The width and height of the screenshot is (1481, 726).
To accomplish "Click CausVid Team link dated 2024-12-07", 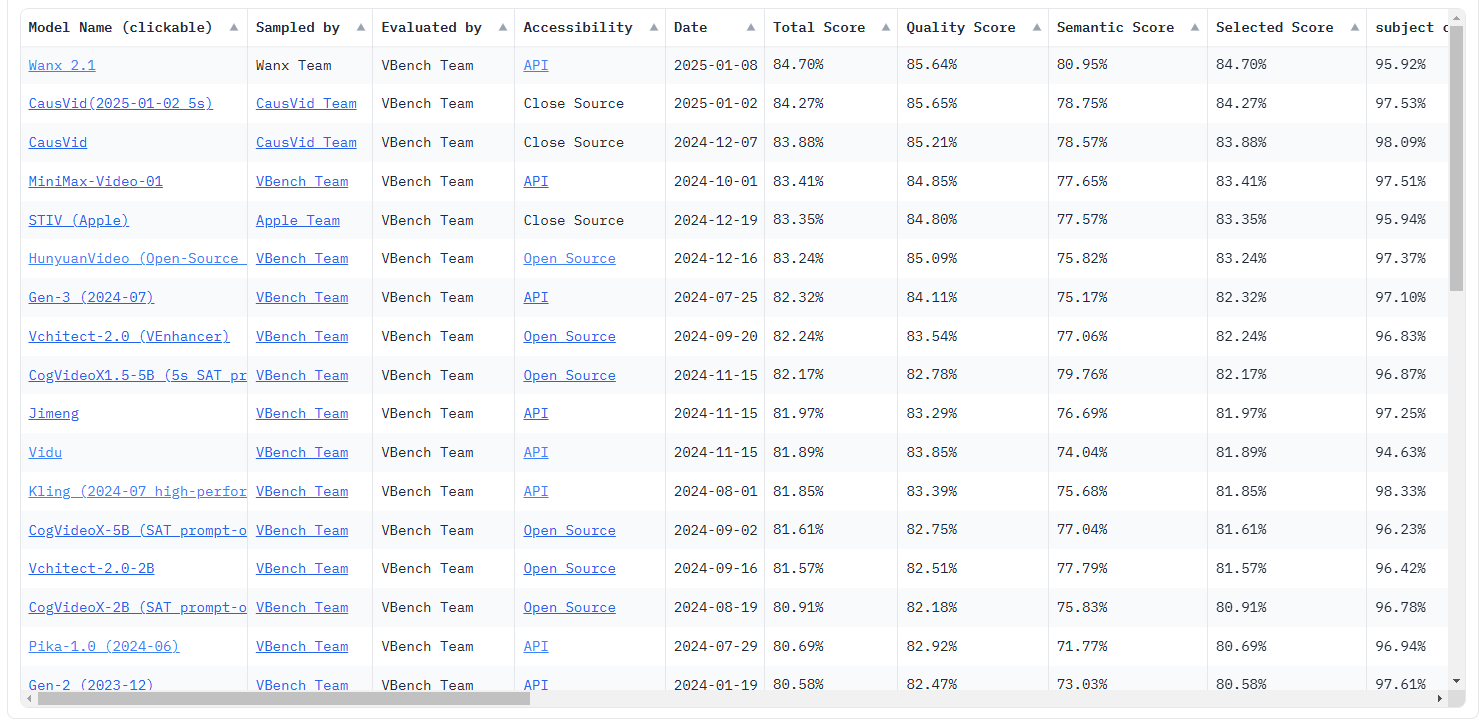I will pos(306,142).
